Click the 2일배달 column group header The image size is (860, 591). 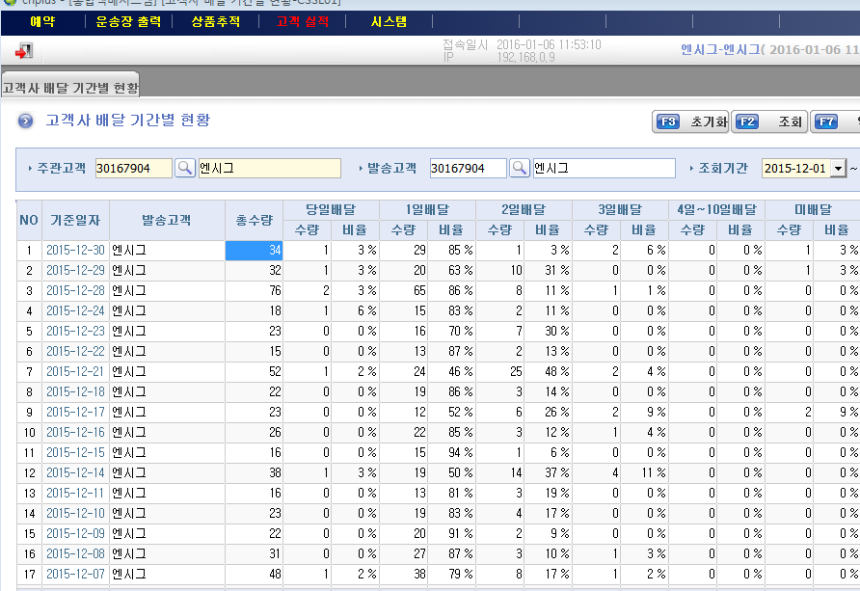point(524,209)
